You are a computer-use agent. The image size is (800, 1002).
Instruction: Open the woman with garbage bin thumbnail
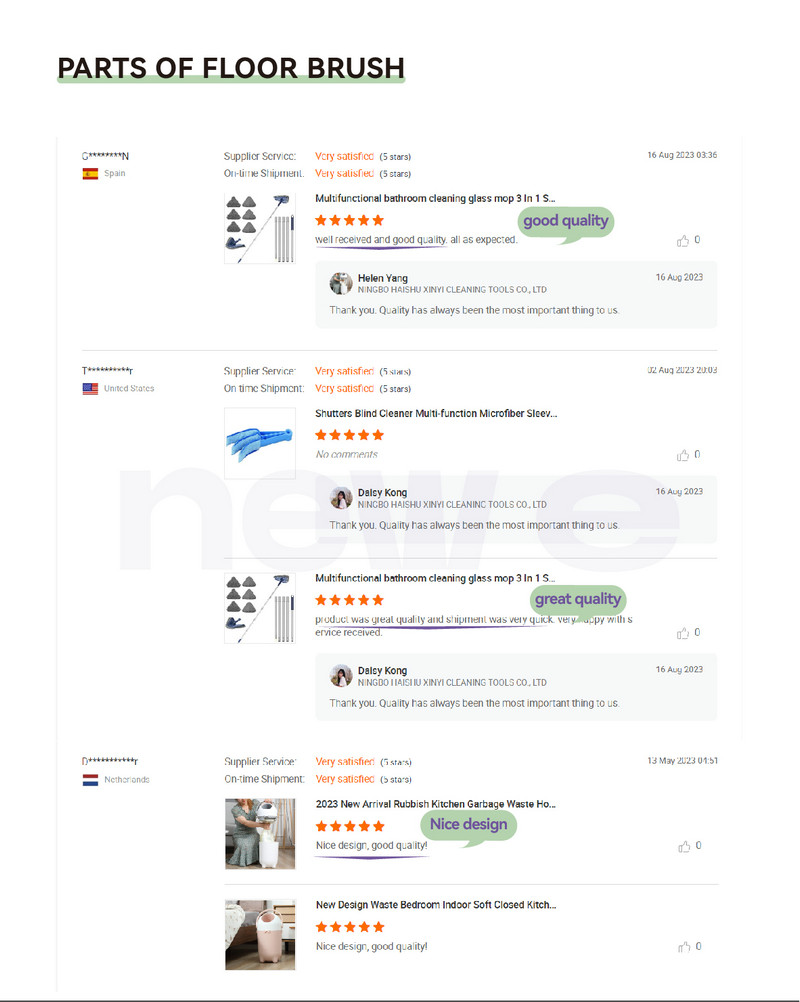coord(260,834)
